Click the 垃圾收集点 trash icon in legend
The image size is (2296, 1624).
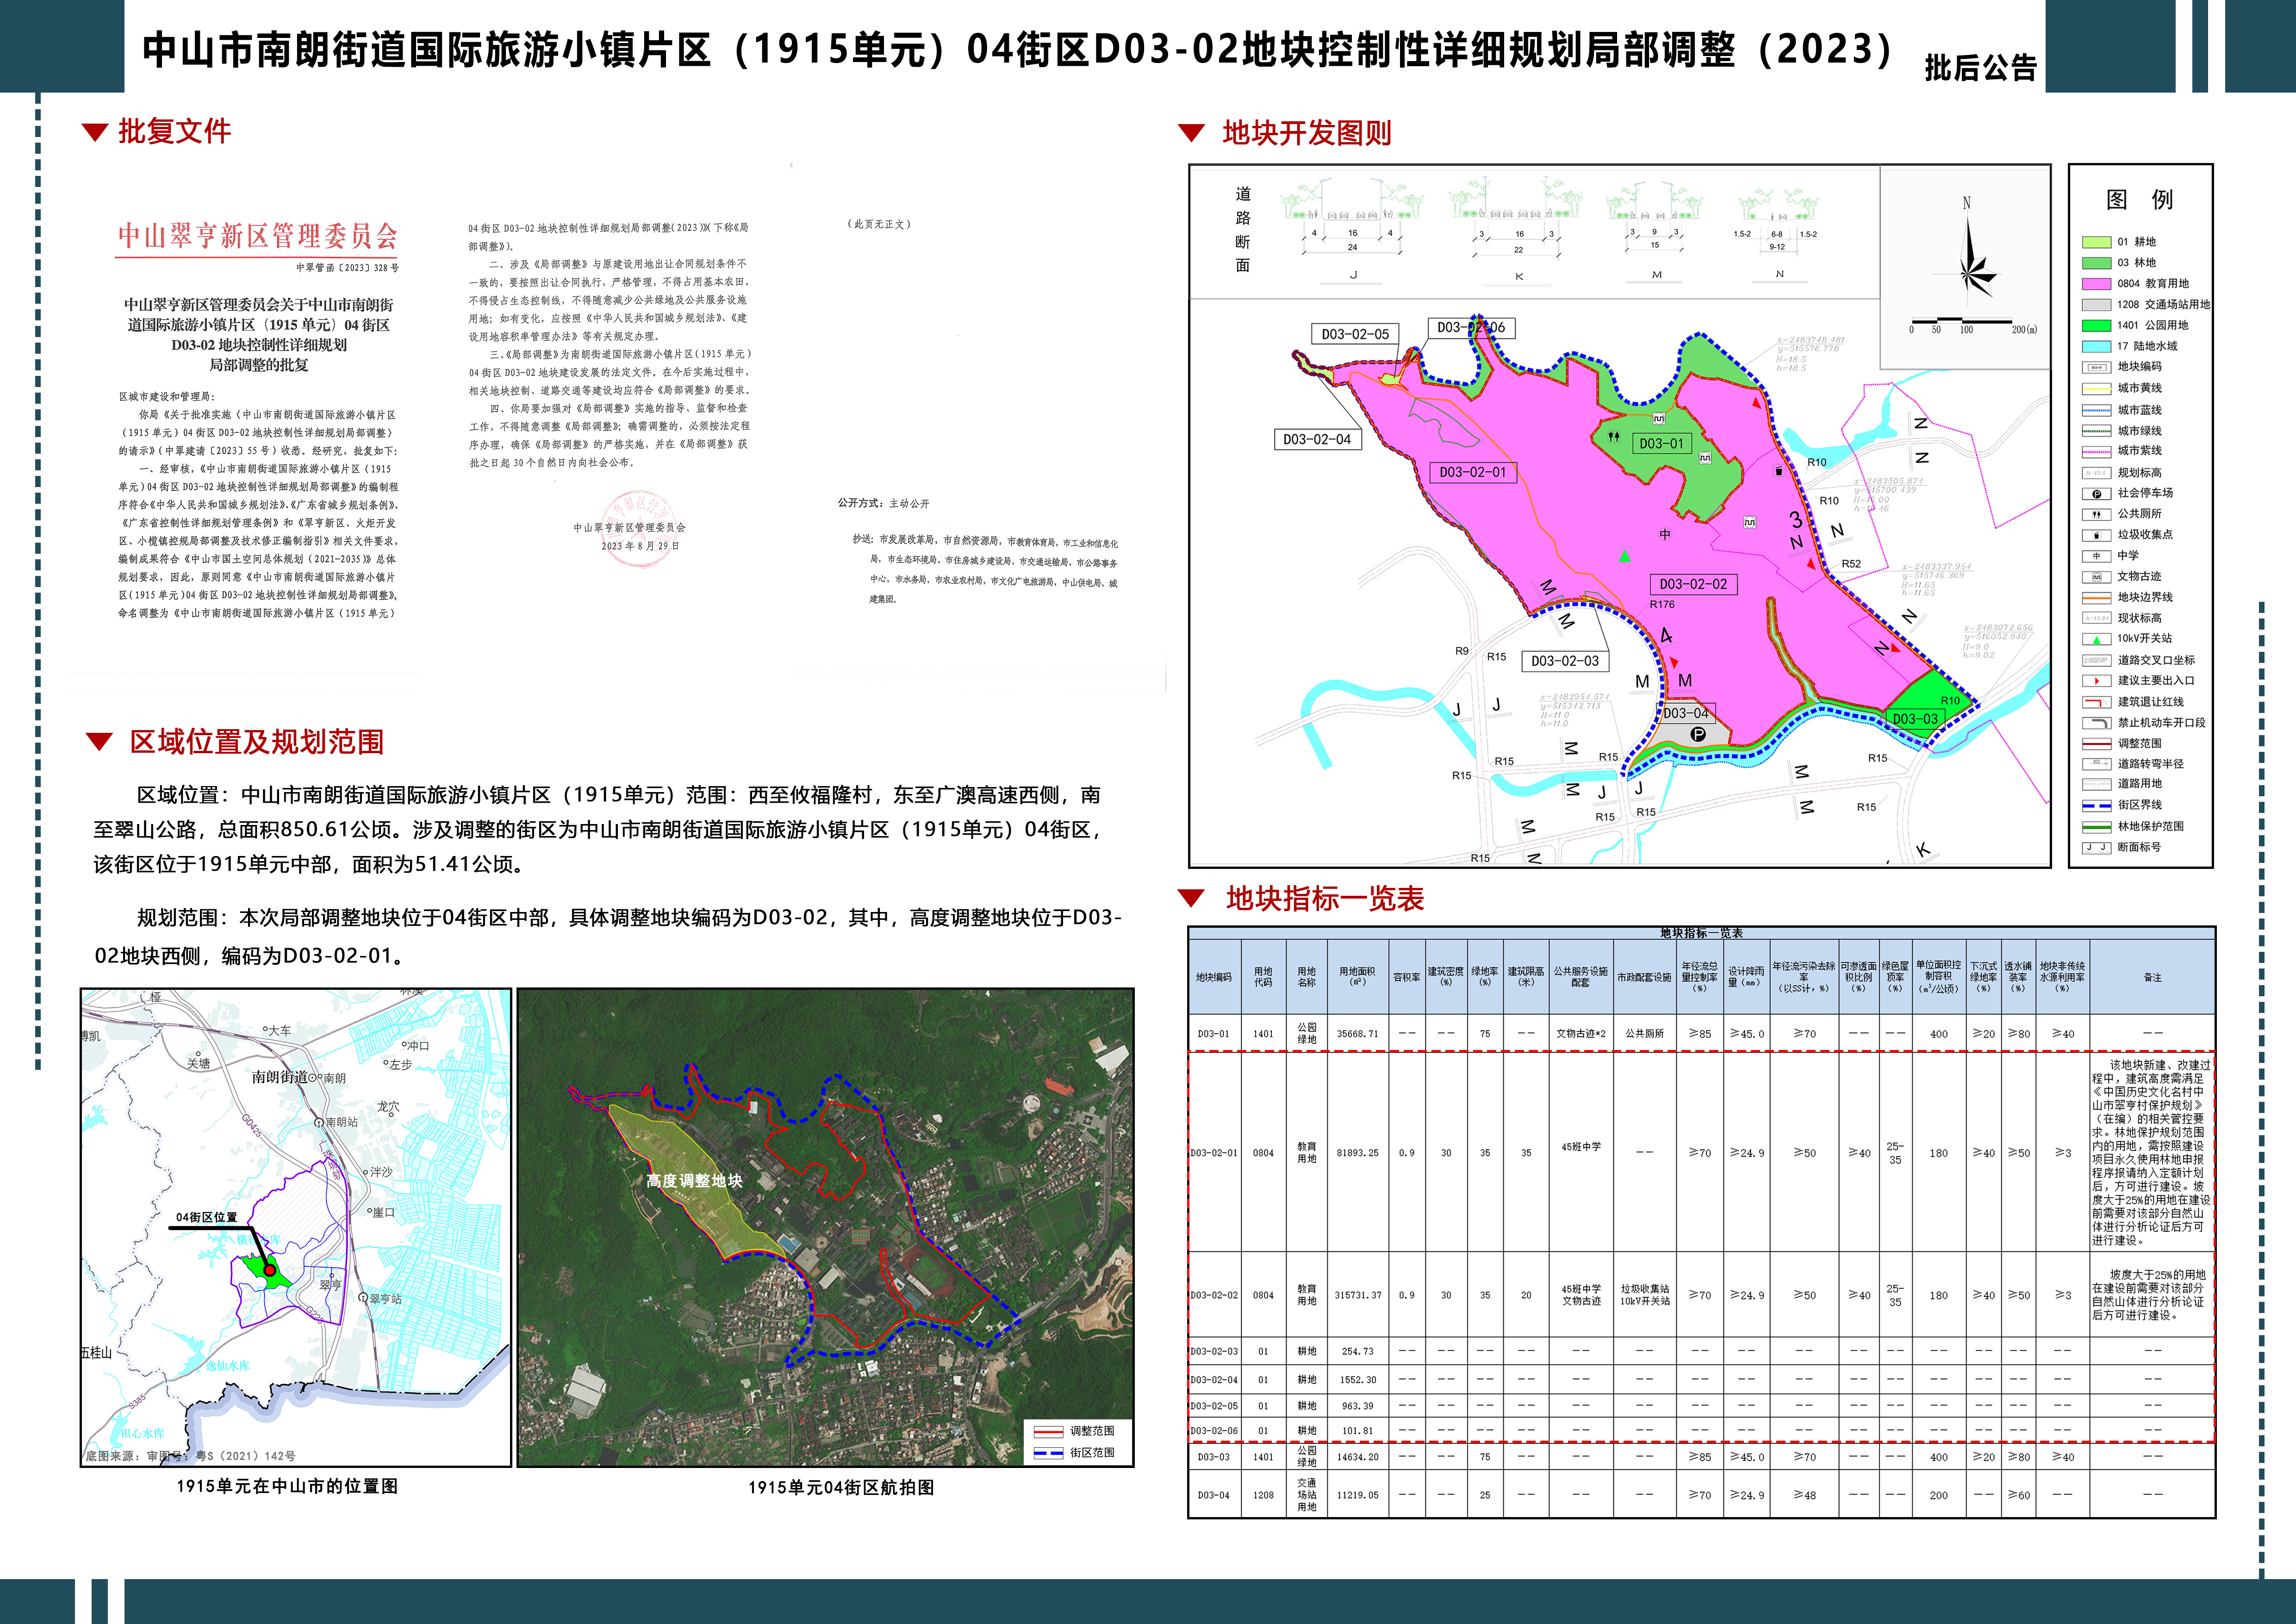(x=2096, y=535)
